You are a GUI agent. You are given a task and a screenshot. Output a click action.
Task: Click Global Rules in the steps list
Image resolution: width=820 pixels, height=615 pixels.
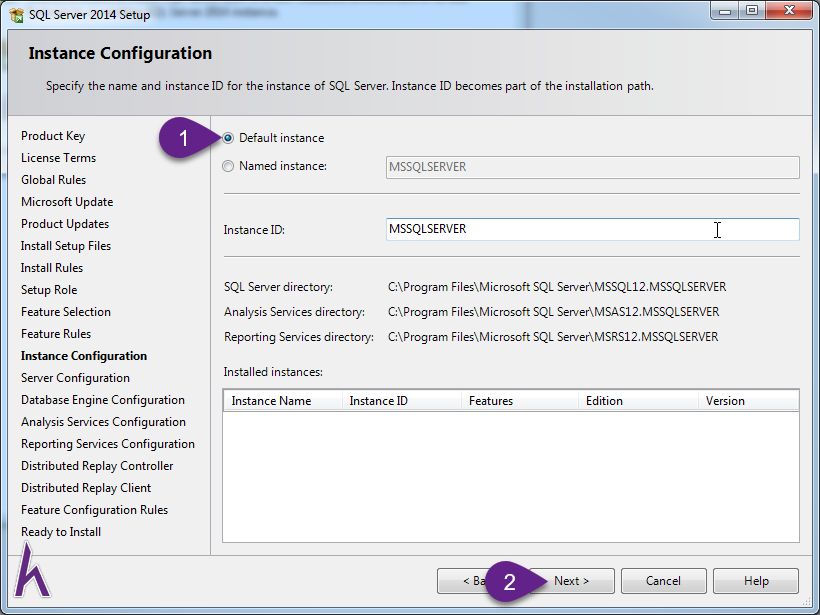pos(53,180)
